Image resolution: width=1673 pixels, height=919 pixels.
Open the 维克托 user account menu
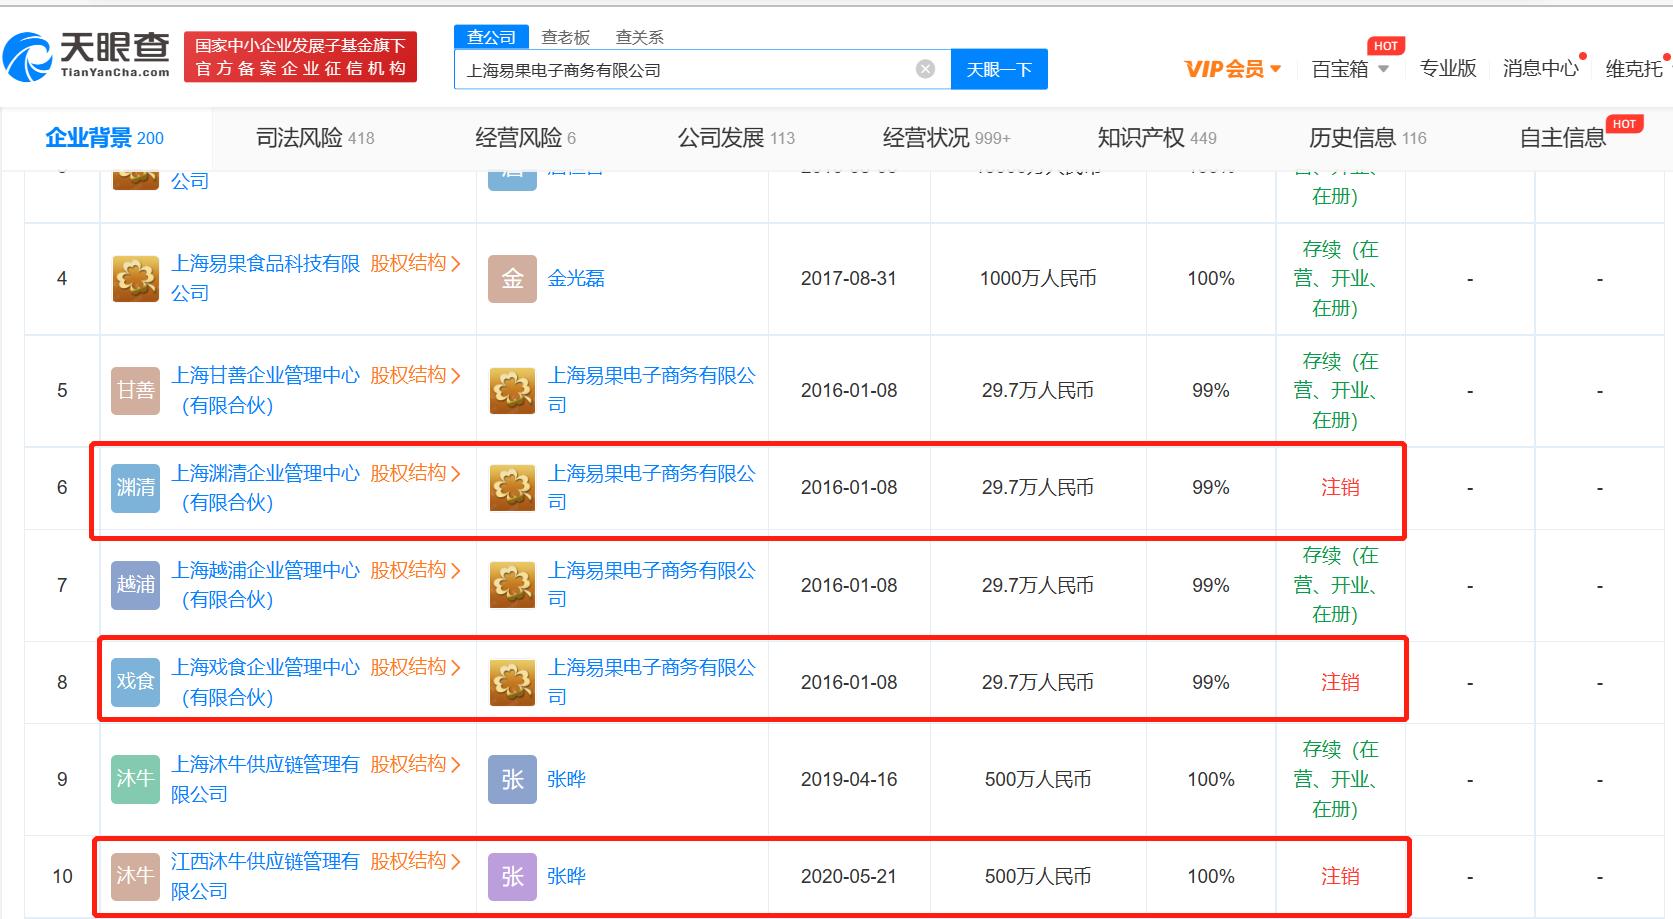(1634, 68)
